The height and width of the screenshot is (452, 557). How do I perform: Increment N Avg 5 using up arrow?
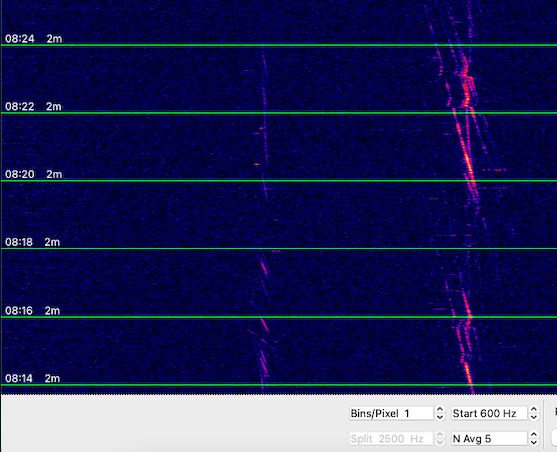click(534, 435)
